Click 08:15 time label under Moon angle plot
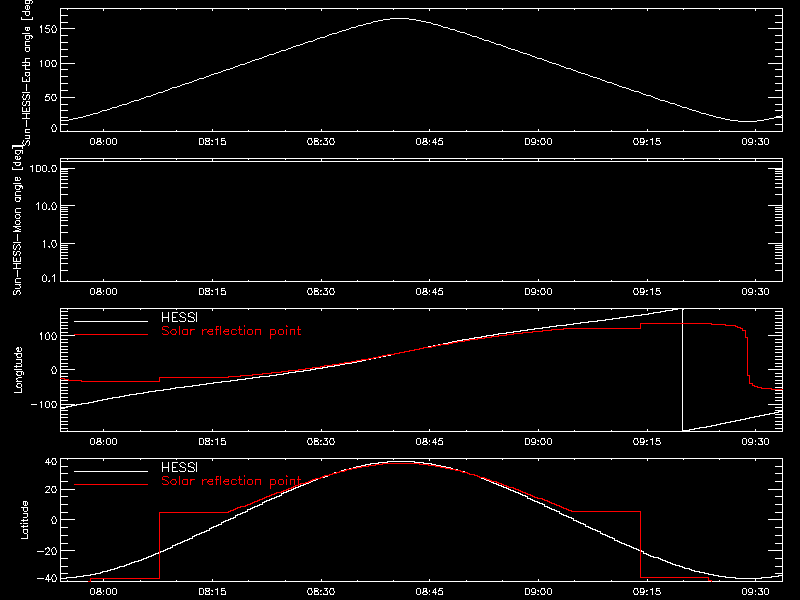 tap(212, 292)
